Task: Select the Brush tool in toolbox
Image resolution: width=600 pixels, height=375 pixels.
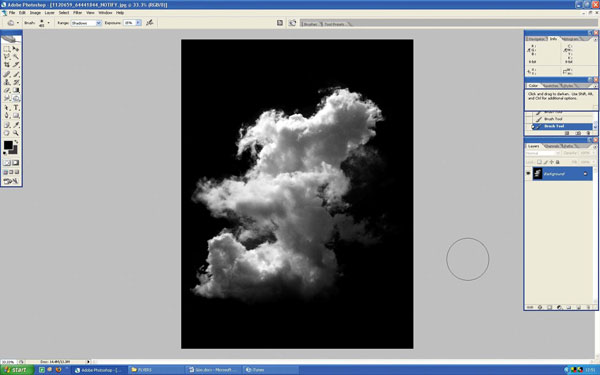Action: click(x=16, y=74)
